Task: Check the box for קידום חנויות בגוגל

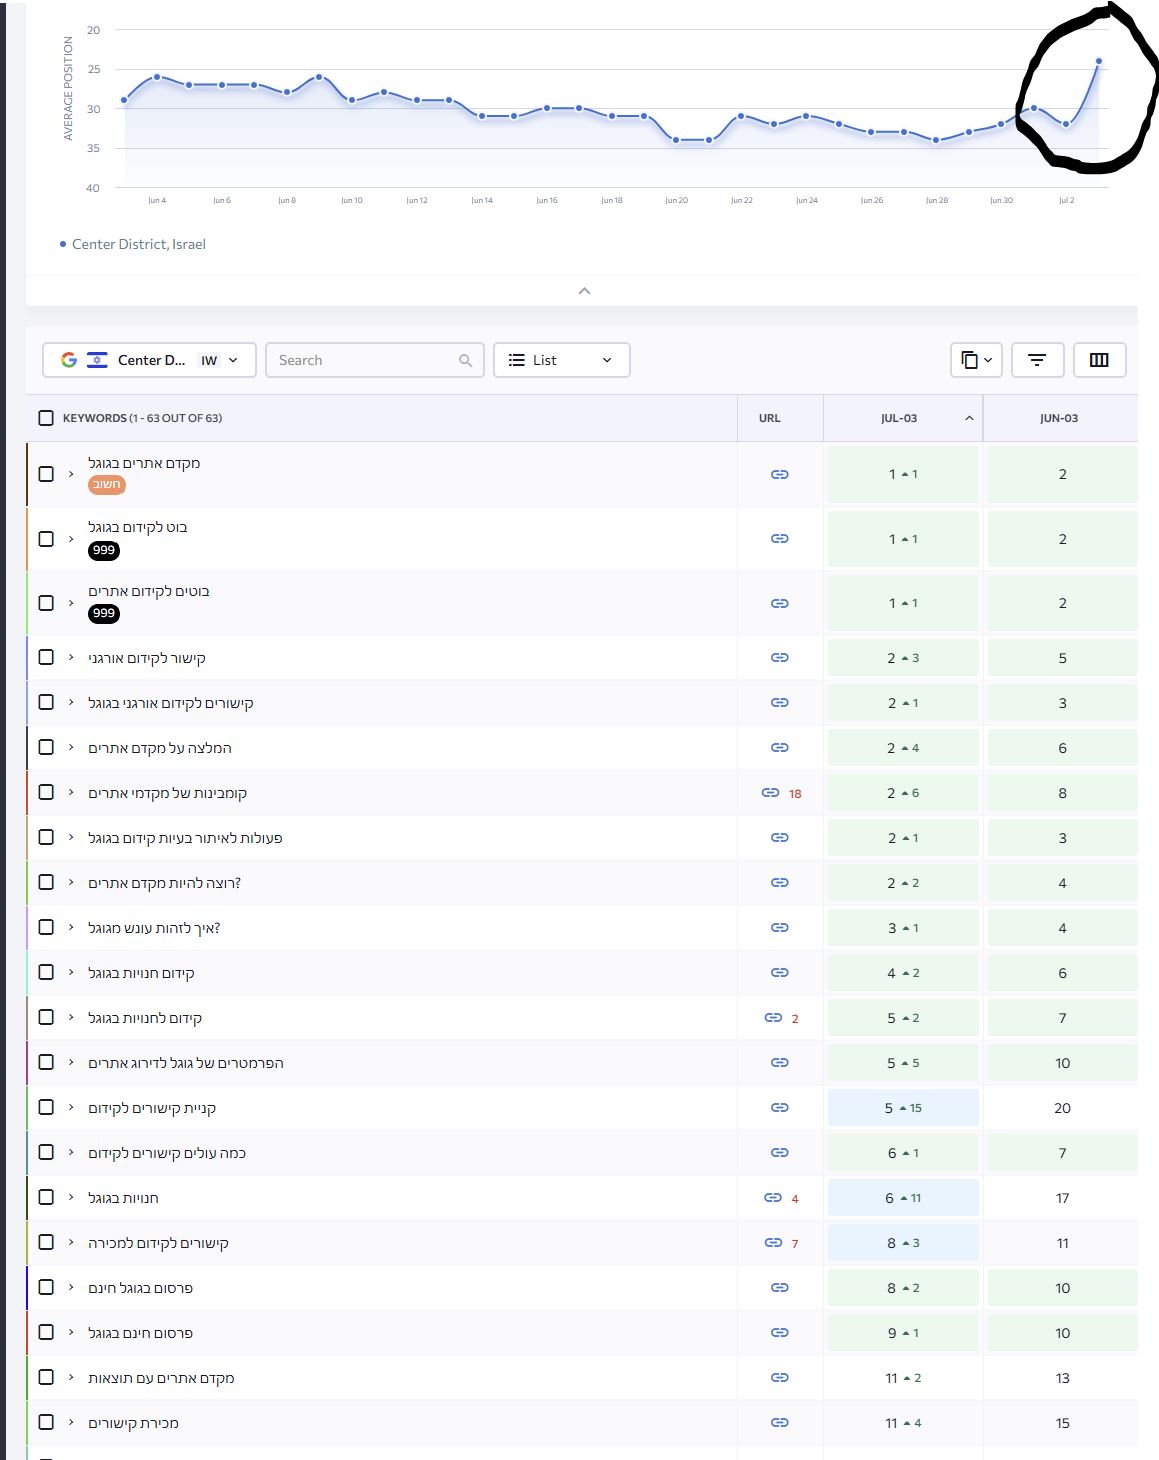Action: 46,972
